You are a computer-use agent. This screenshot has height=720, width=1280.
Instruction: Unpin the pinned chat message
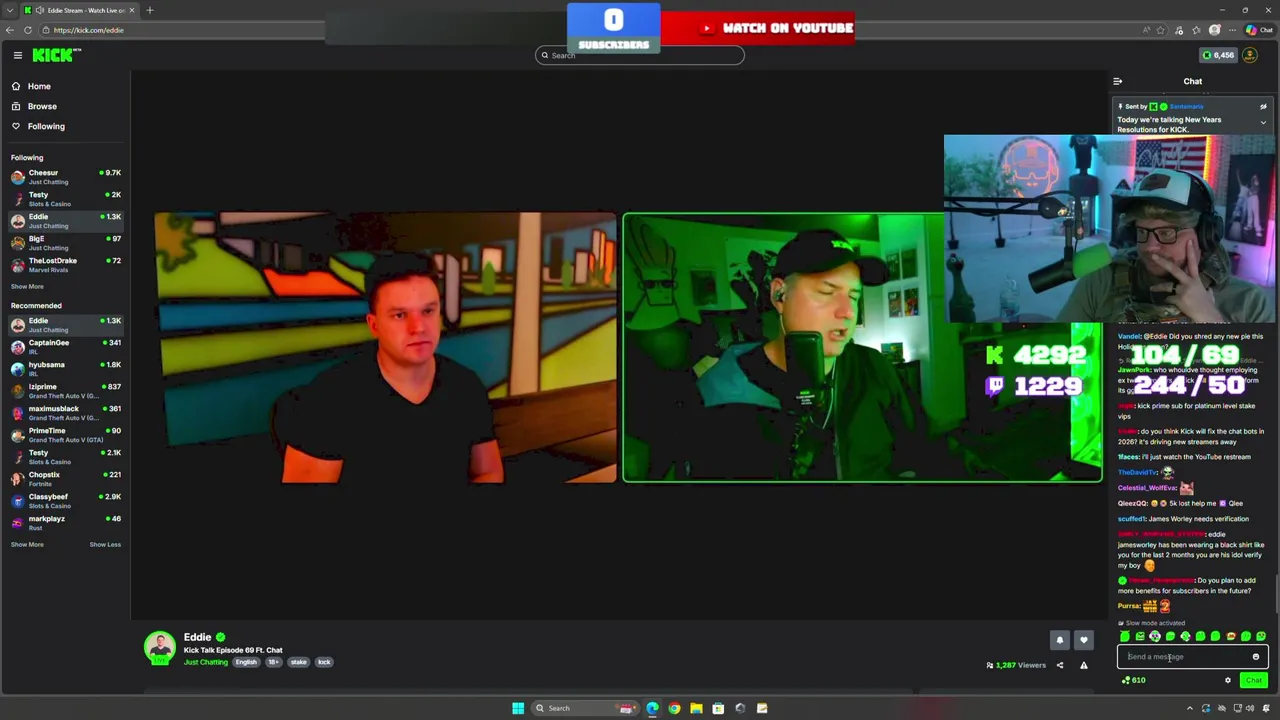pos(1263,107)
